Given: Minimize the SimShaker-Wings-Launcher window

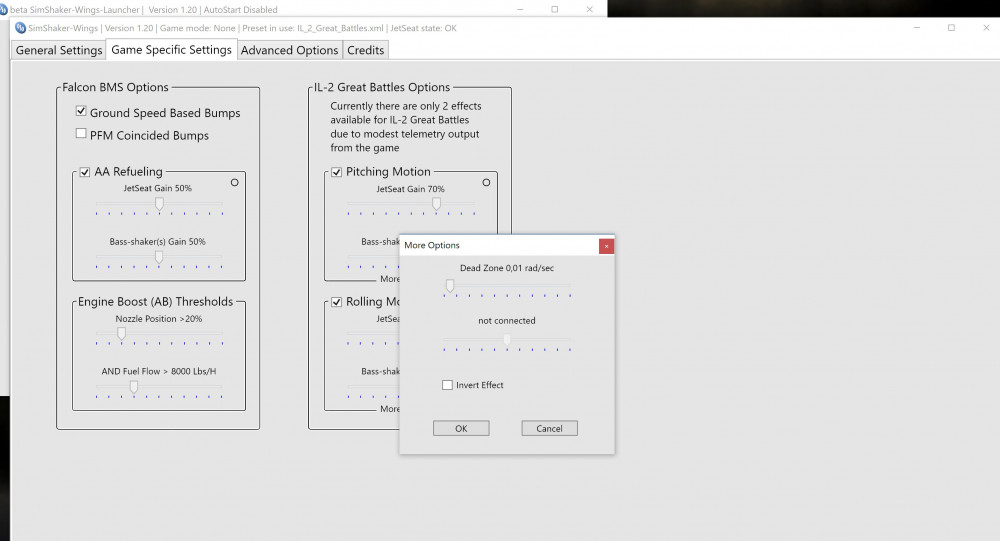Looking at the screenshot, I should coord(520,10).
